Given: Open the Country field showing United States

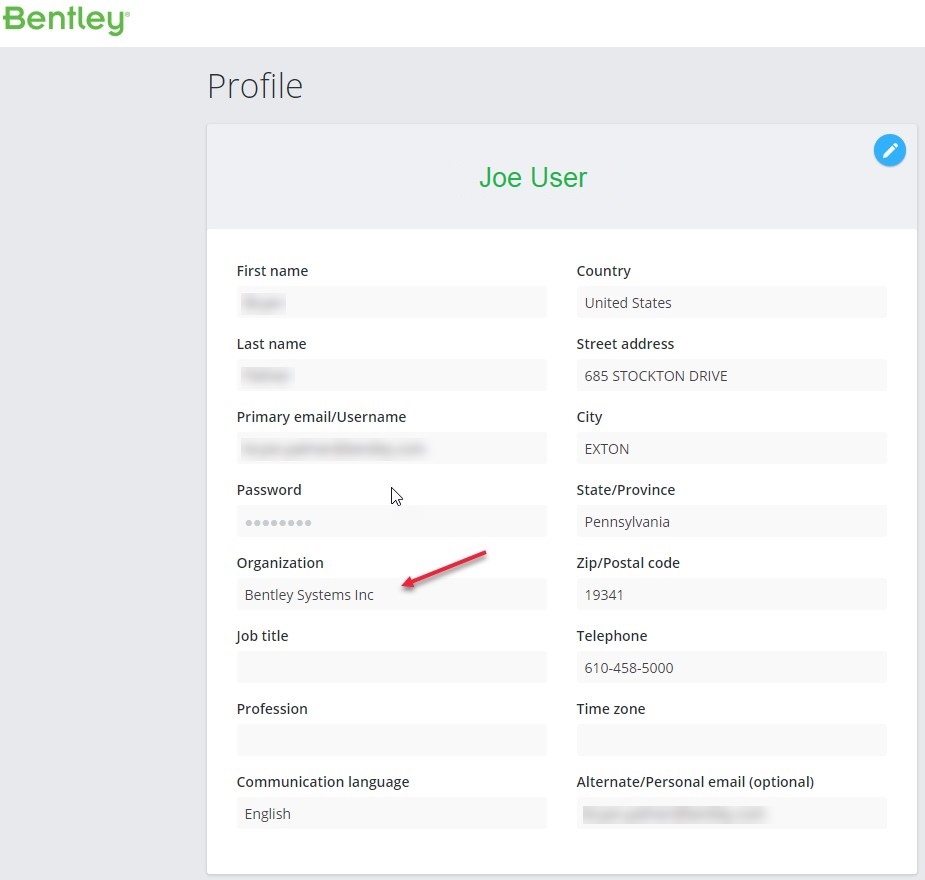Looking at the screenshot, I should [x=731, y=302].
